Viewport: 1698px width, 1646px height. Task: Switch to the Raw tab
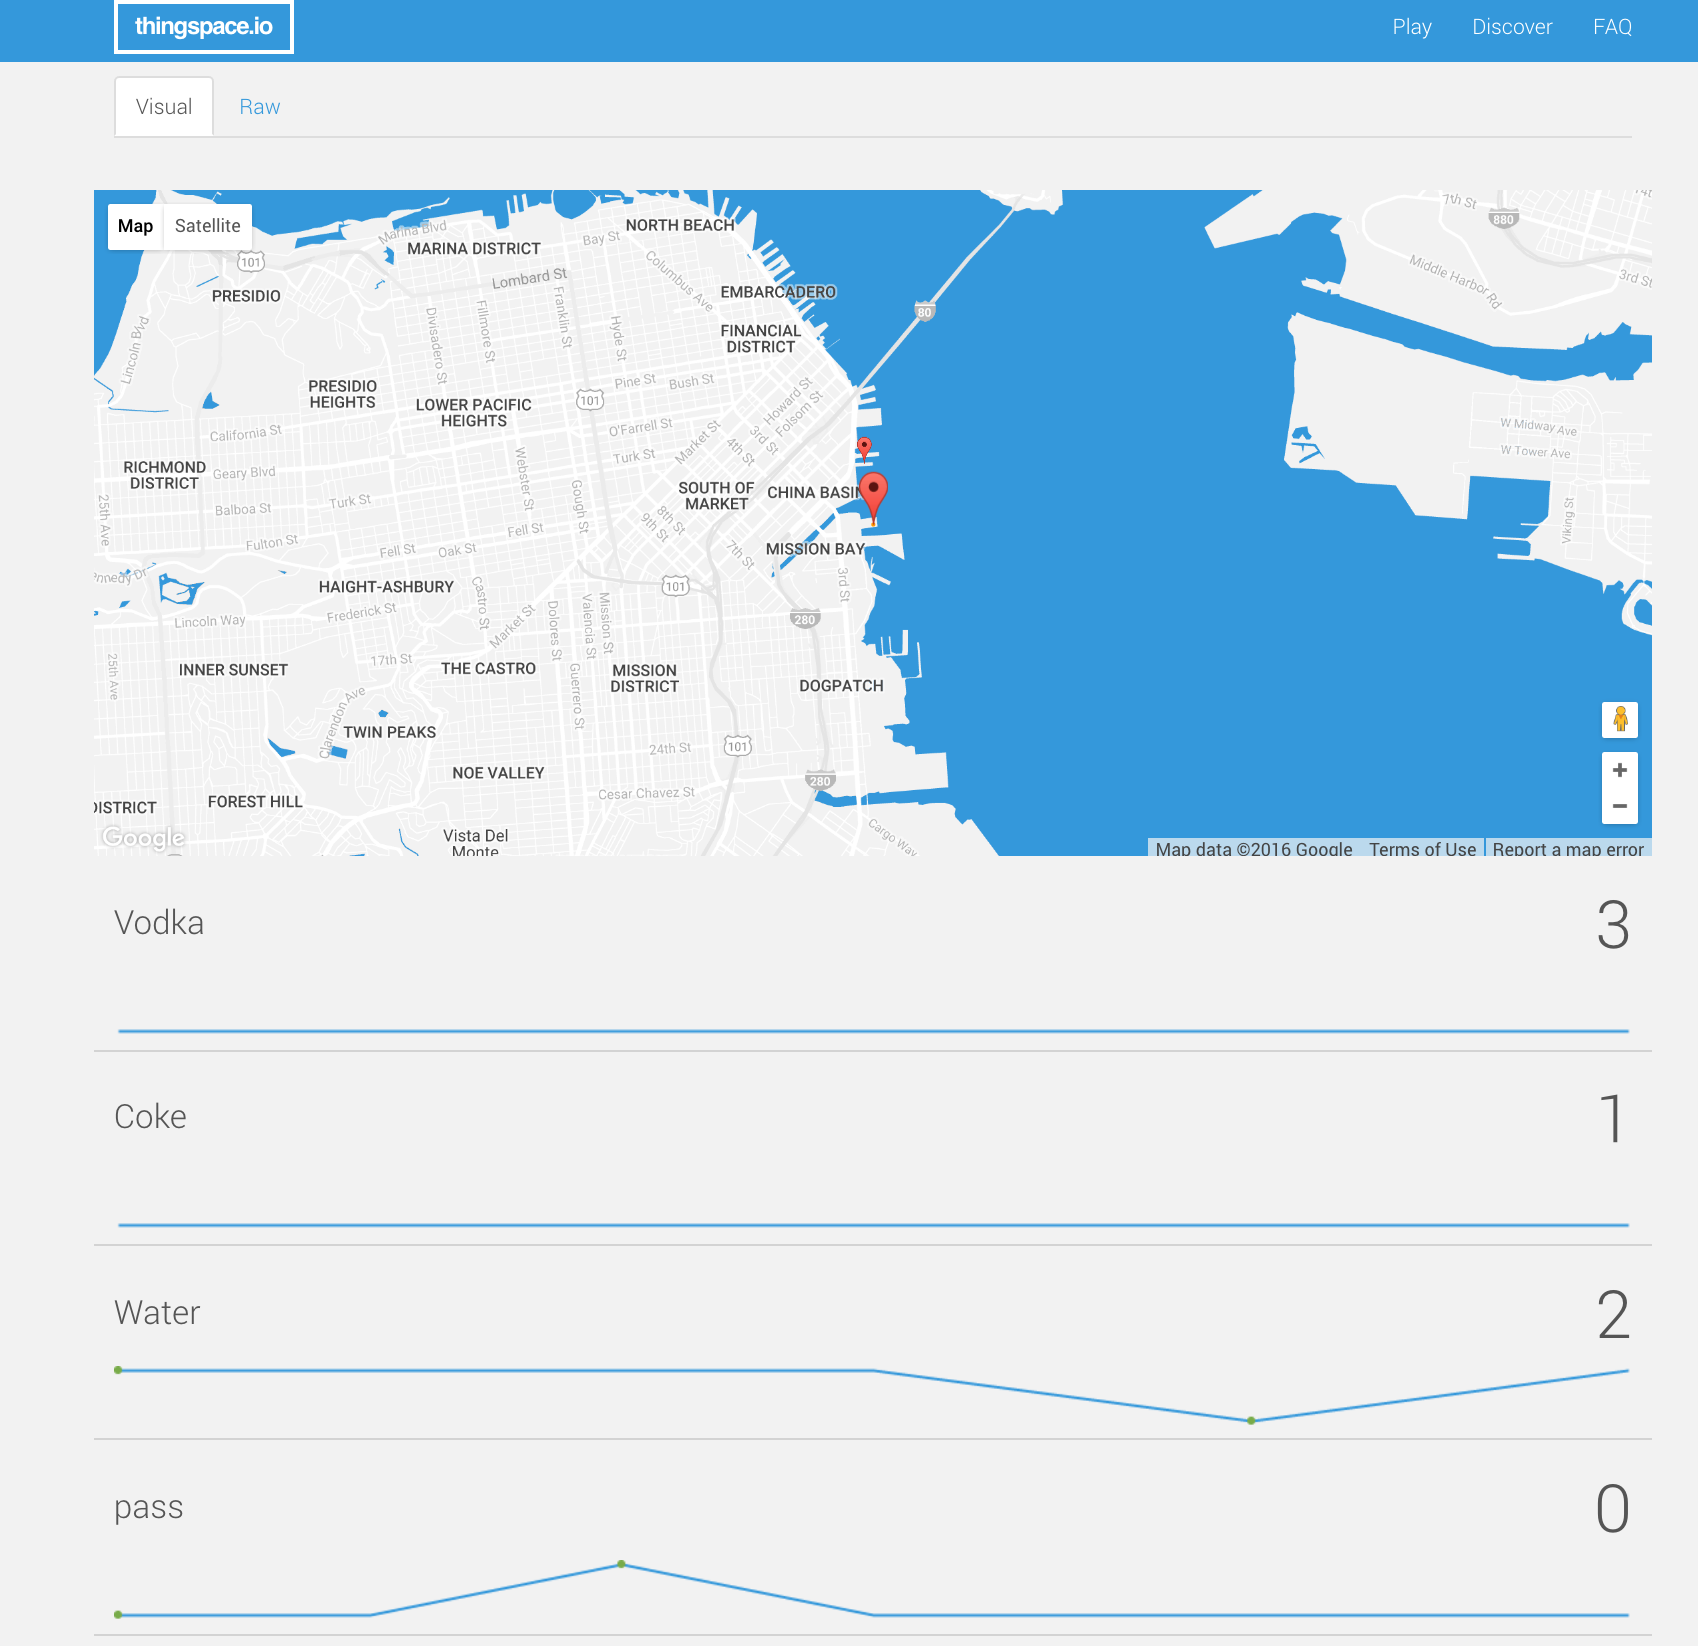(260, 107)
